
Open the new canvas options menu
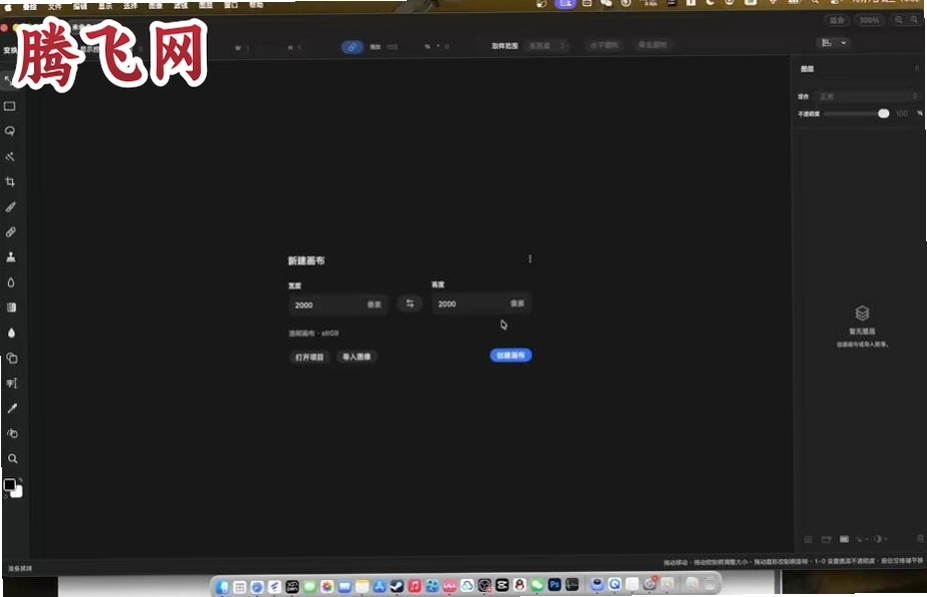pos(530,259)
